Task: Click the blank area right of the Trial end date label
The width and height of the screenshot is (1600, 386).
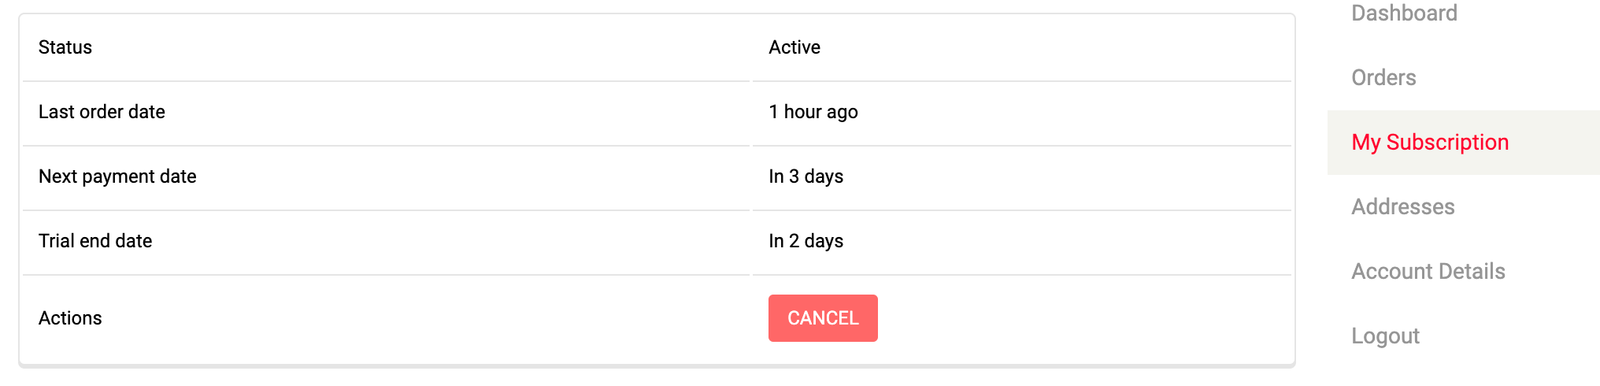Action: click(450, 241)
